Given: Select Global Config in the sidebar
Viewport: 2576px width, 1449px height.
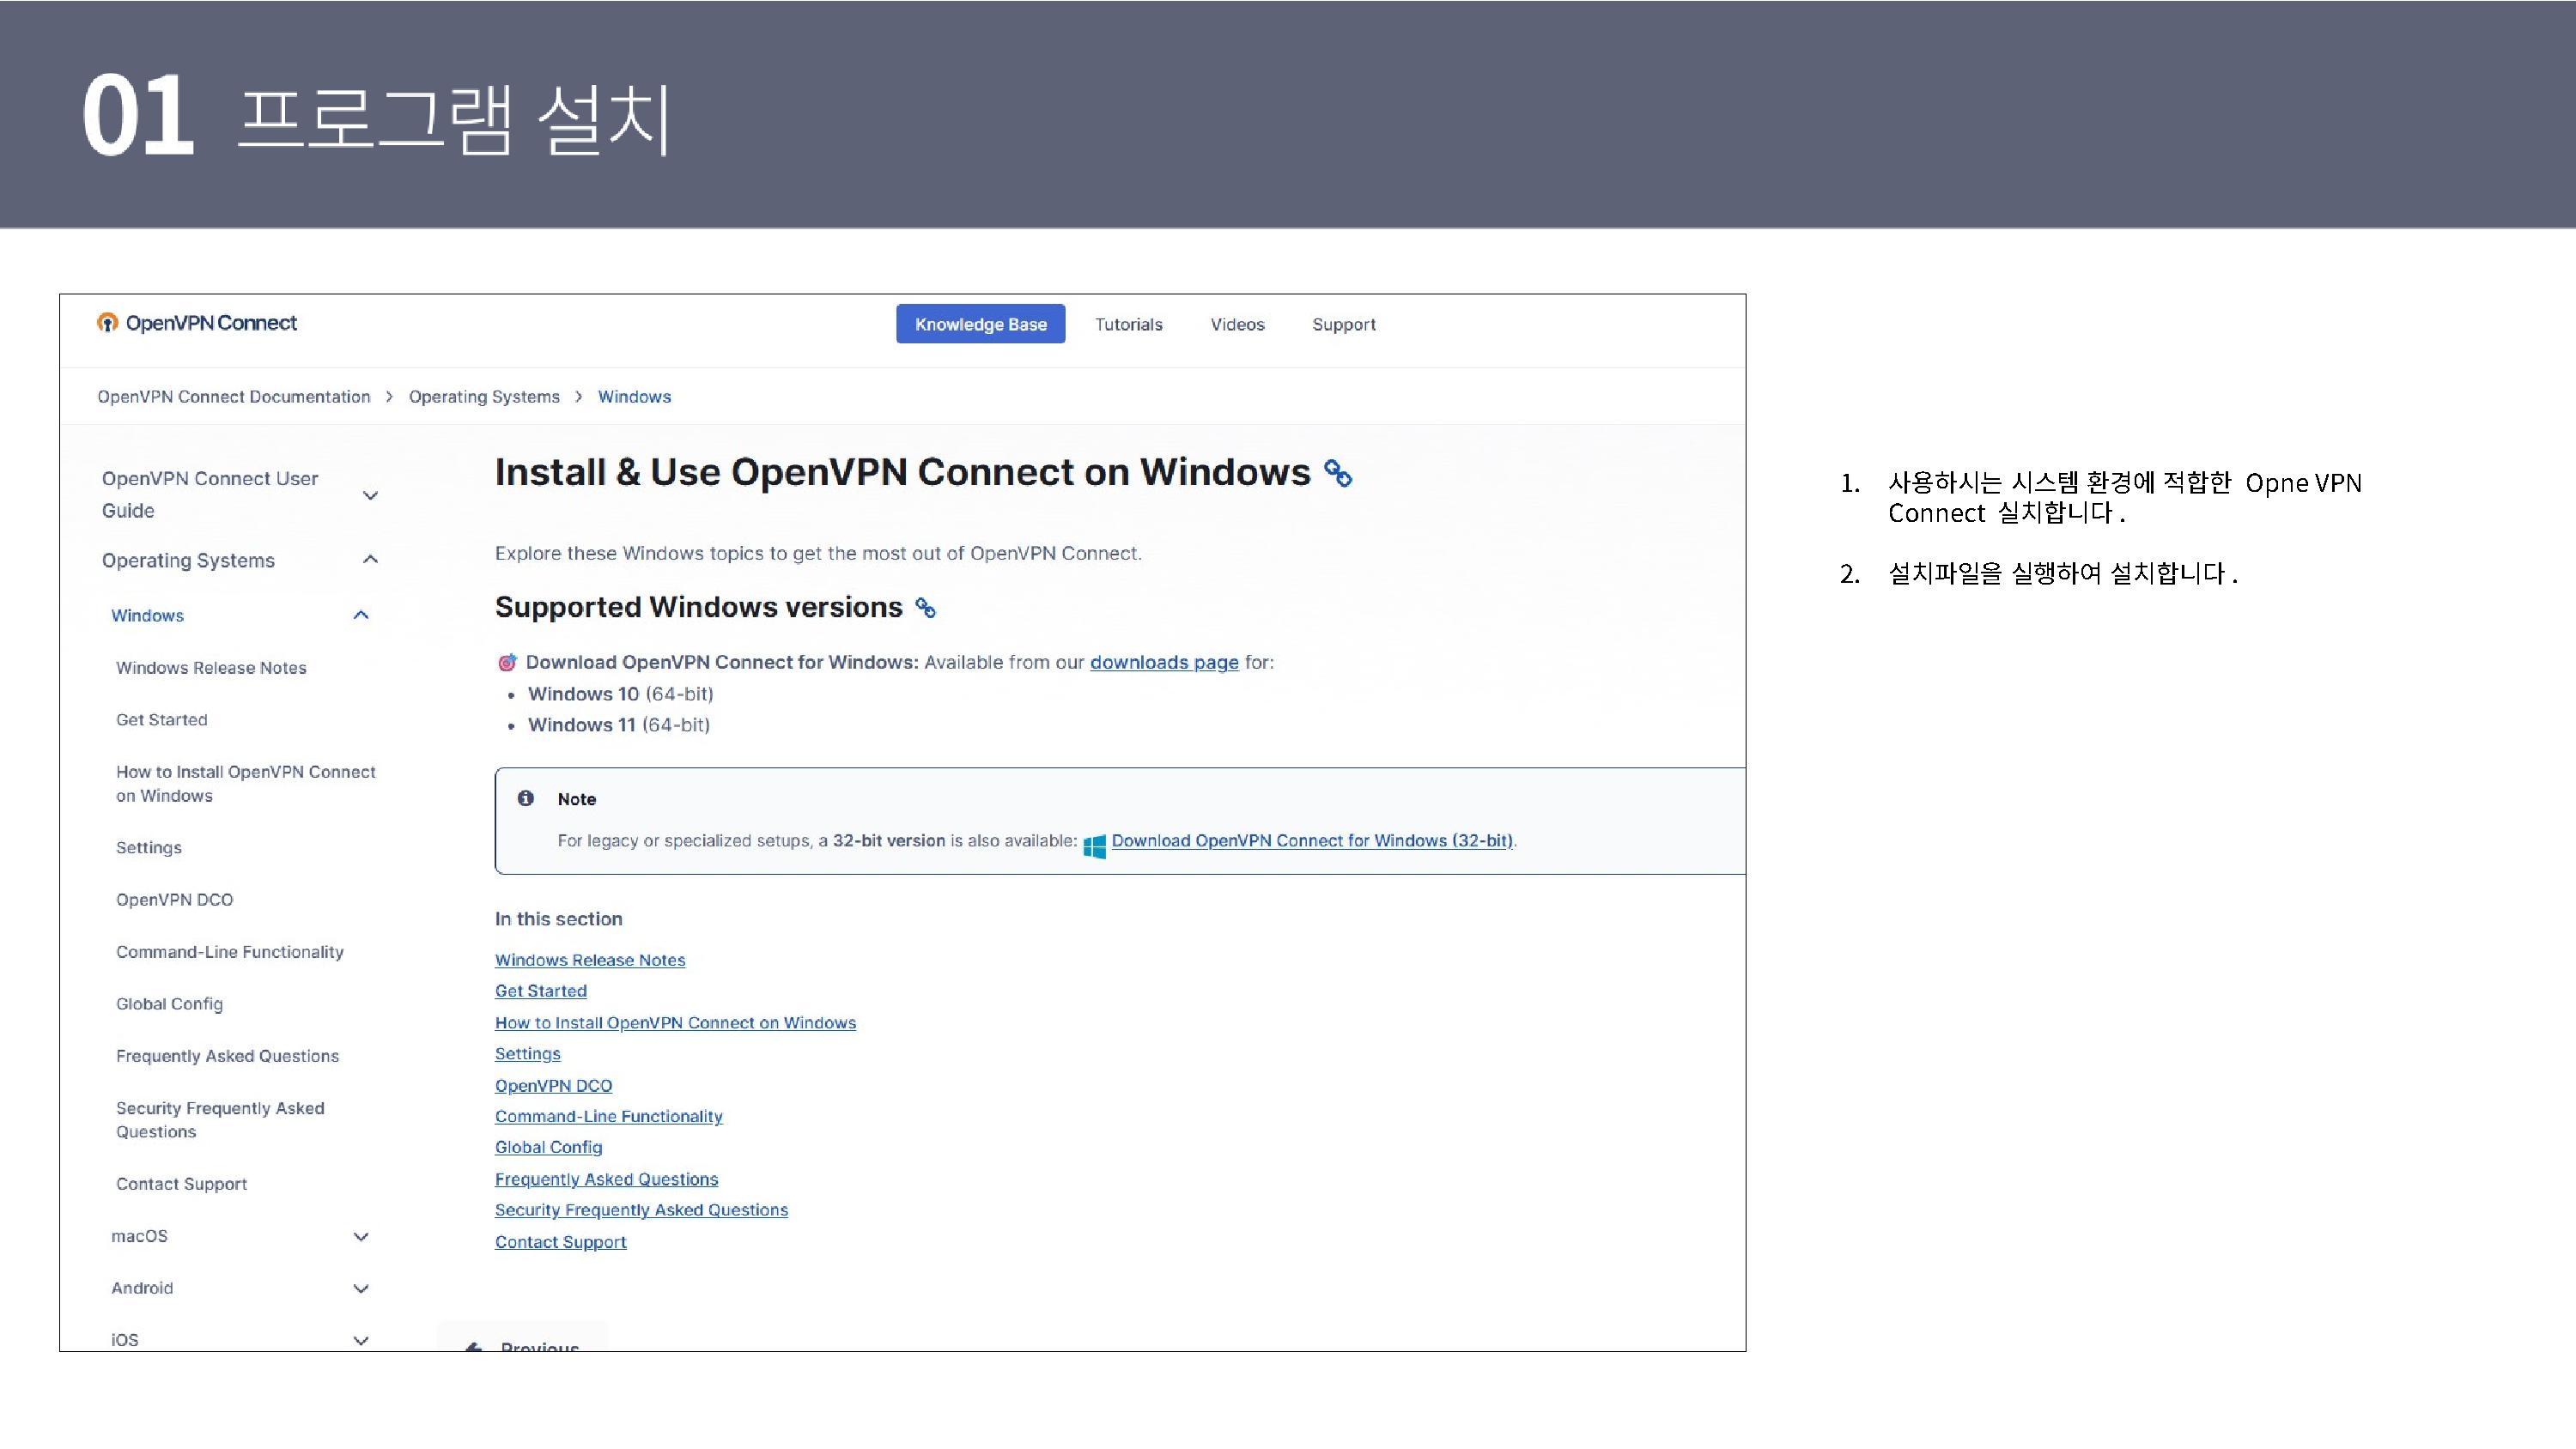Looking at the screenshot, I should [170, 1004].
